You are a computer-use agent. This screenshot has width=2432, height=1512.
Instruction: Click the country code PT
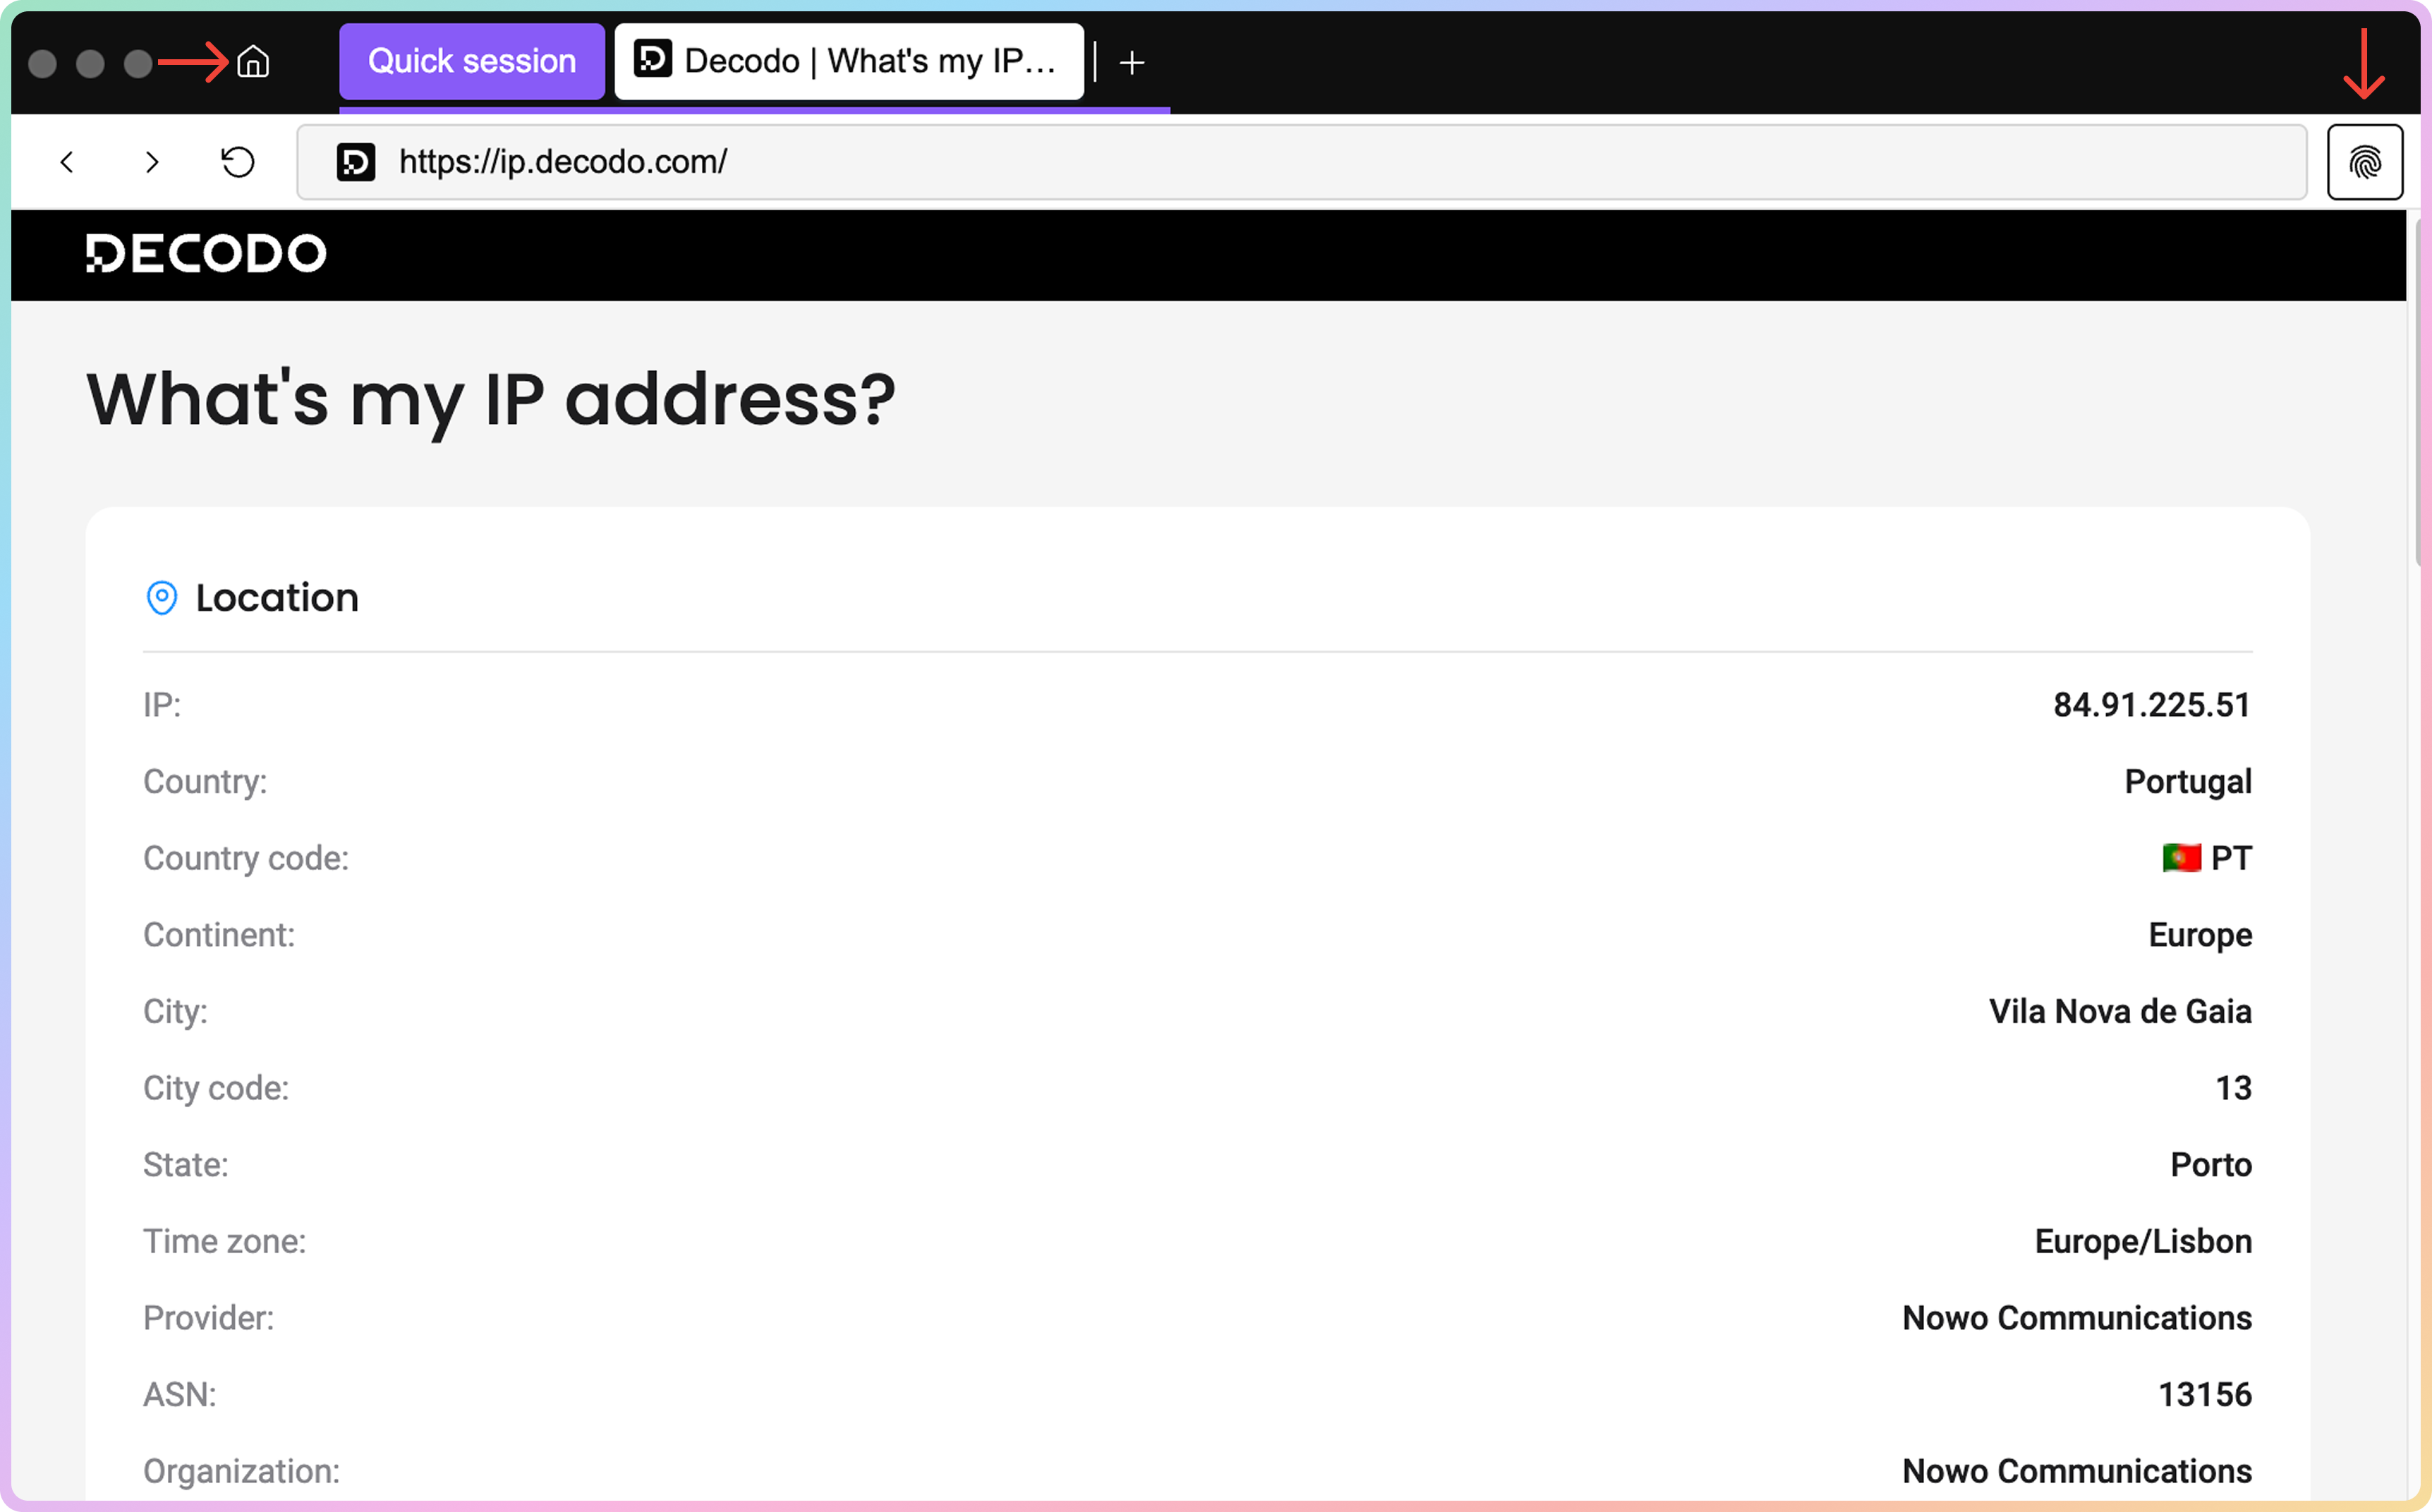pos(2231,858)
